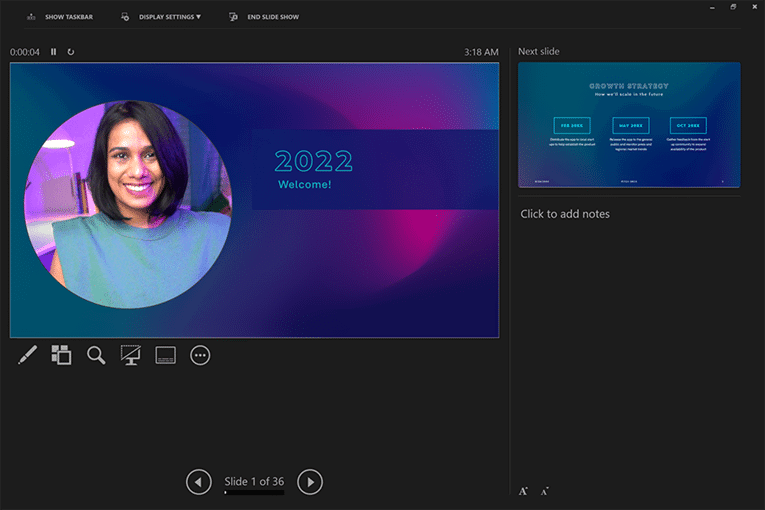
Task: Pause the presentation timer
Action: [54, 52]
